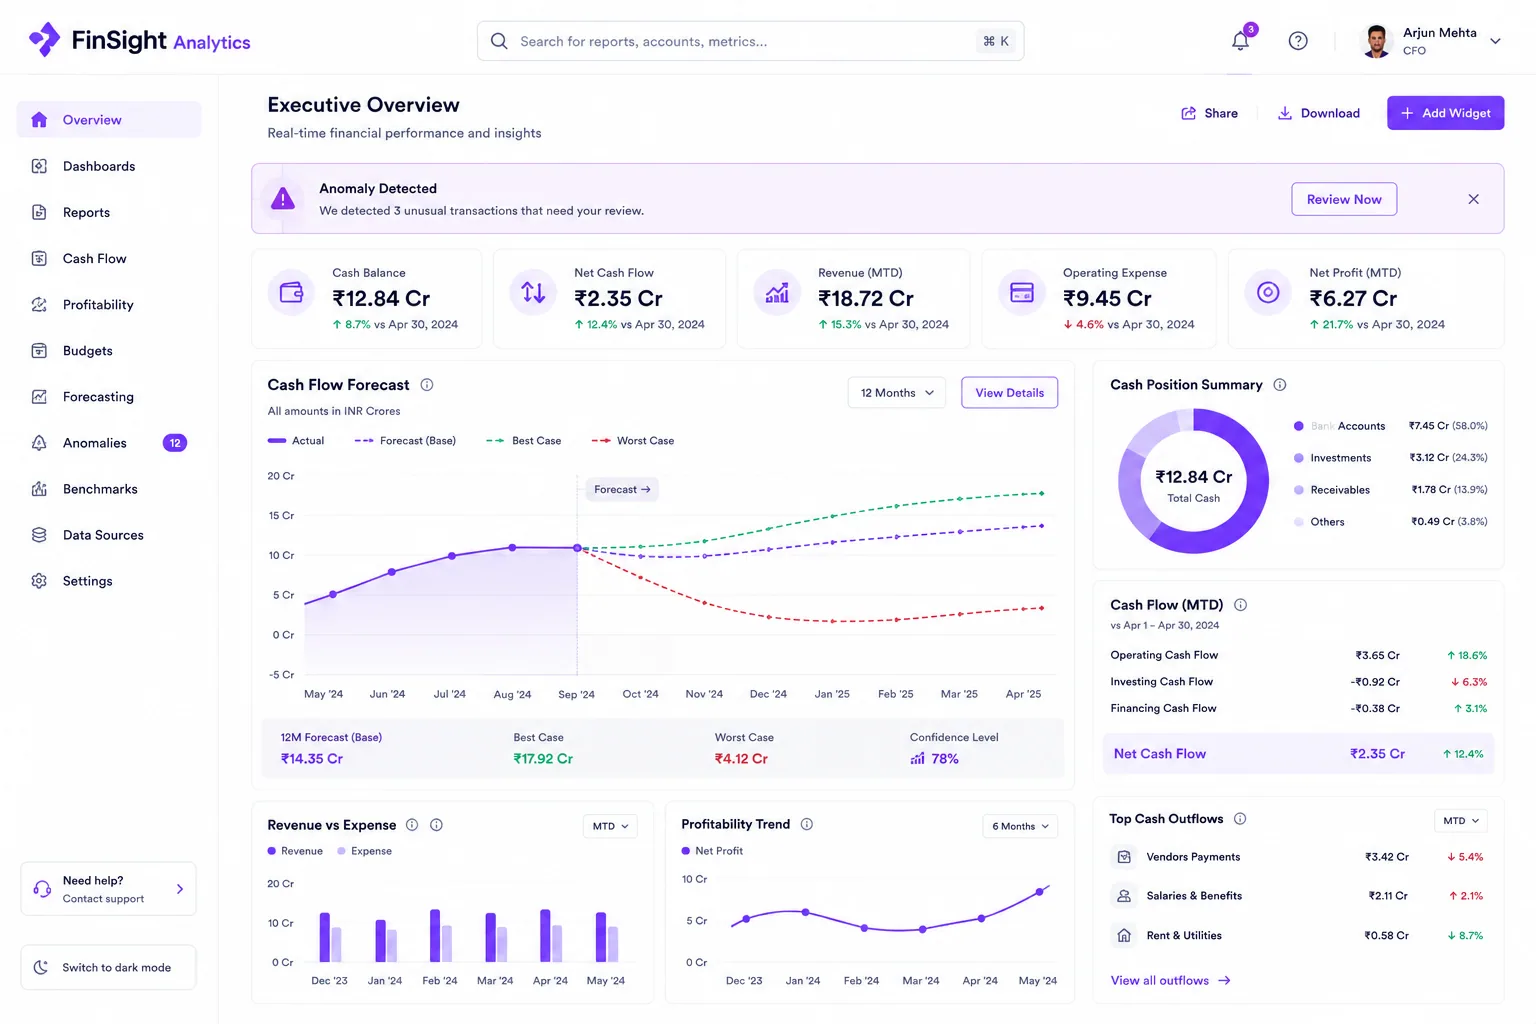Screen dimensions: 1536x1024
Task: Open Reports in sidebar
Action: click(x=109, y=212)
